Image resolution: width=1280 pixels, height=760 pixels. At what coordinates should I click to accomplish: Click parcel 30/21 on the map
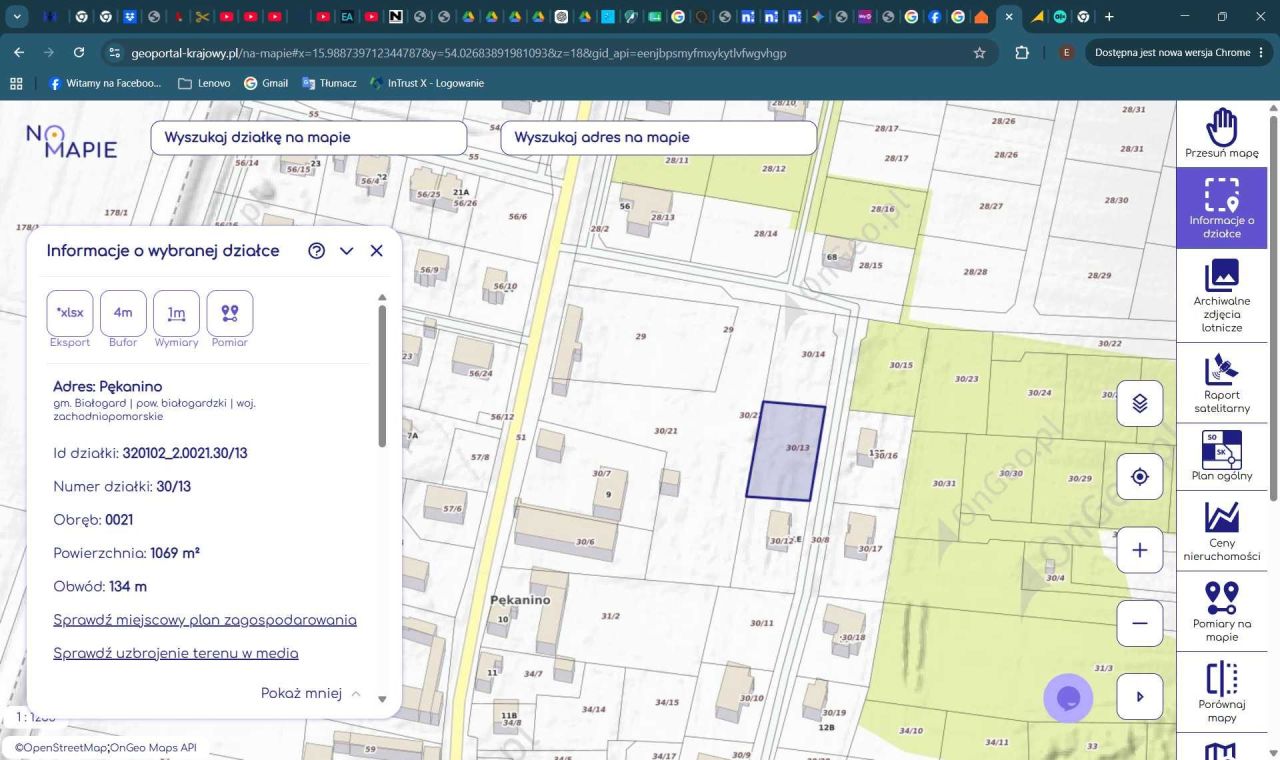pyautogui.click(x=665, y=431)
